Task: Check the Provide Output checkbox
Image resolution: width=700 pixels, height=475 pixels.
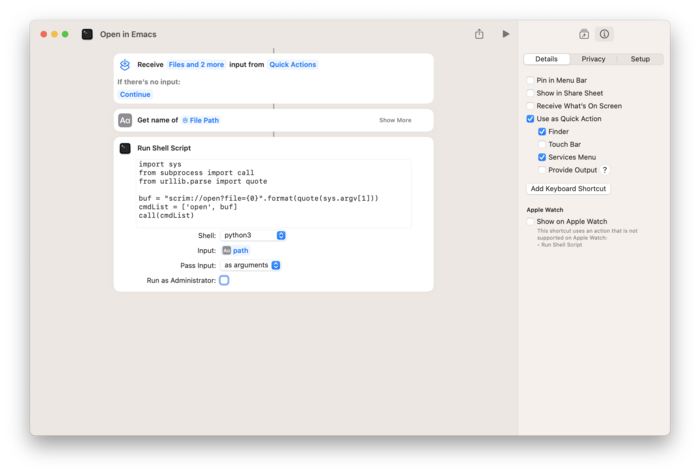Action: coord(542,170)
